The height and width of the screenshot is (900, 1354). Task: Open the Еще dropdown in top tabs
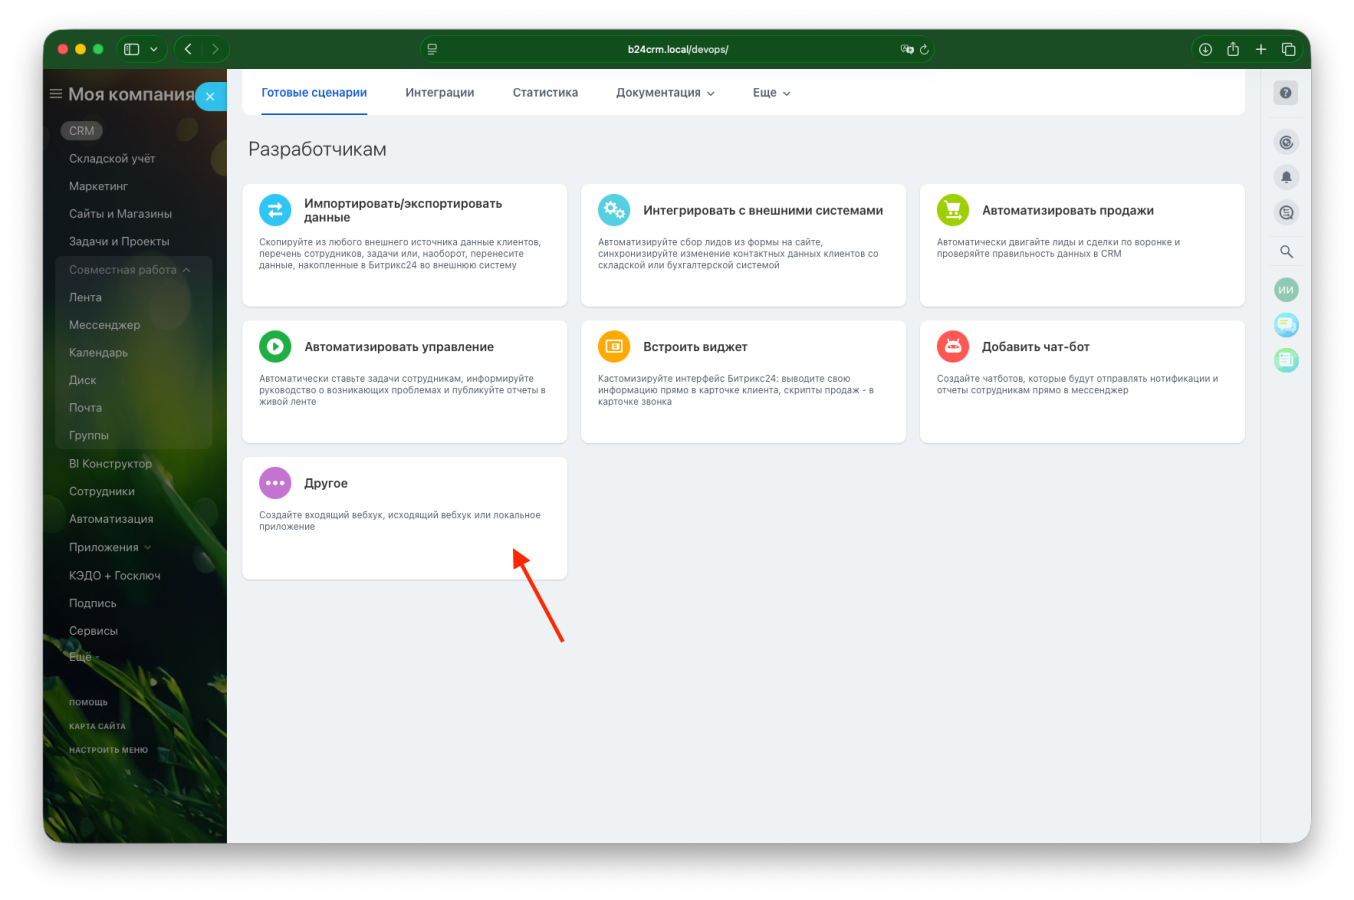(771, 93)
